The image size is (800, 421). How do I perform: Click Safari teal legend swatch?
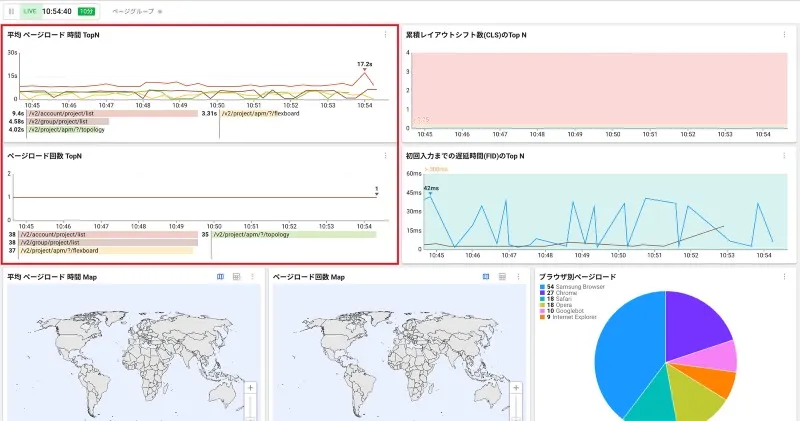[x=542, y=299]
